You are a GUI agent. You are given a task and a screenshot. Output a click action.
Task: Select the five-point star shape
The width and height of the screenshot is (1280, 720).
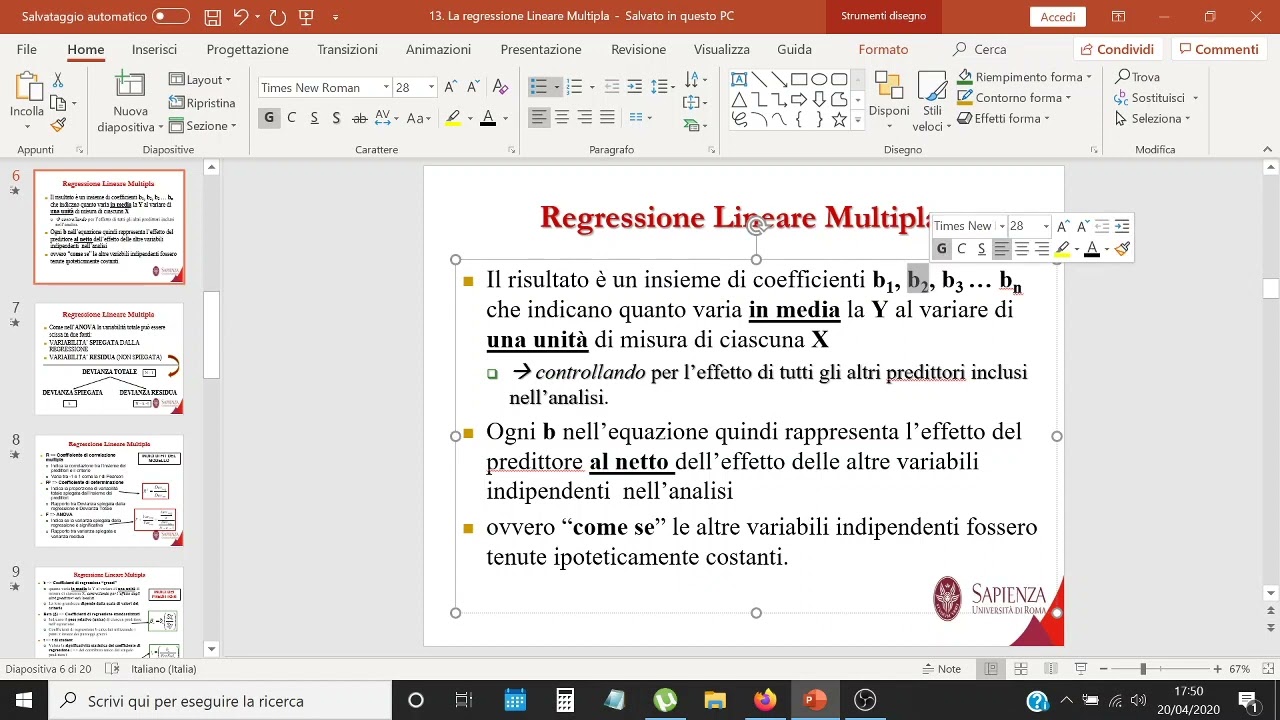[x=839, y=119]
